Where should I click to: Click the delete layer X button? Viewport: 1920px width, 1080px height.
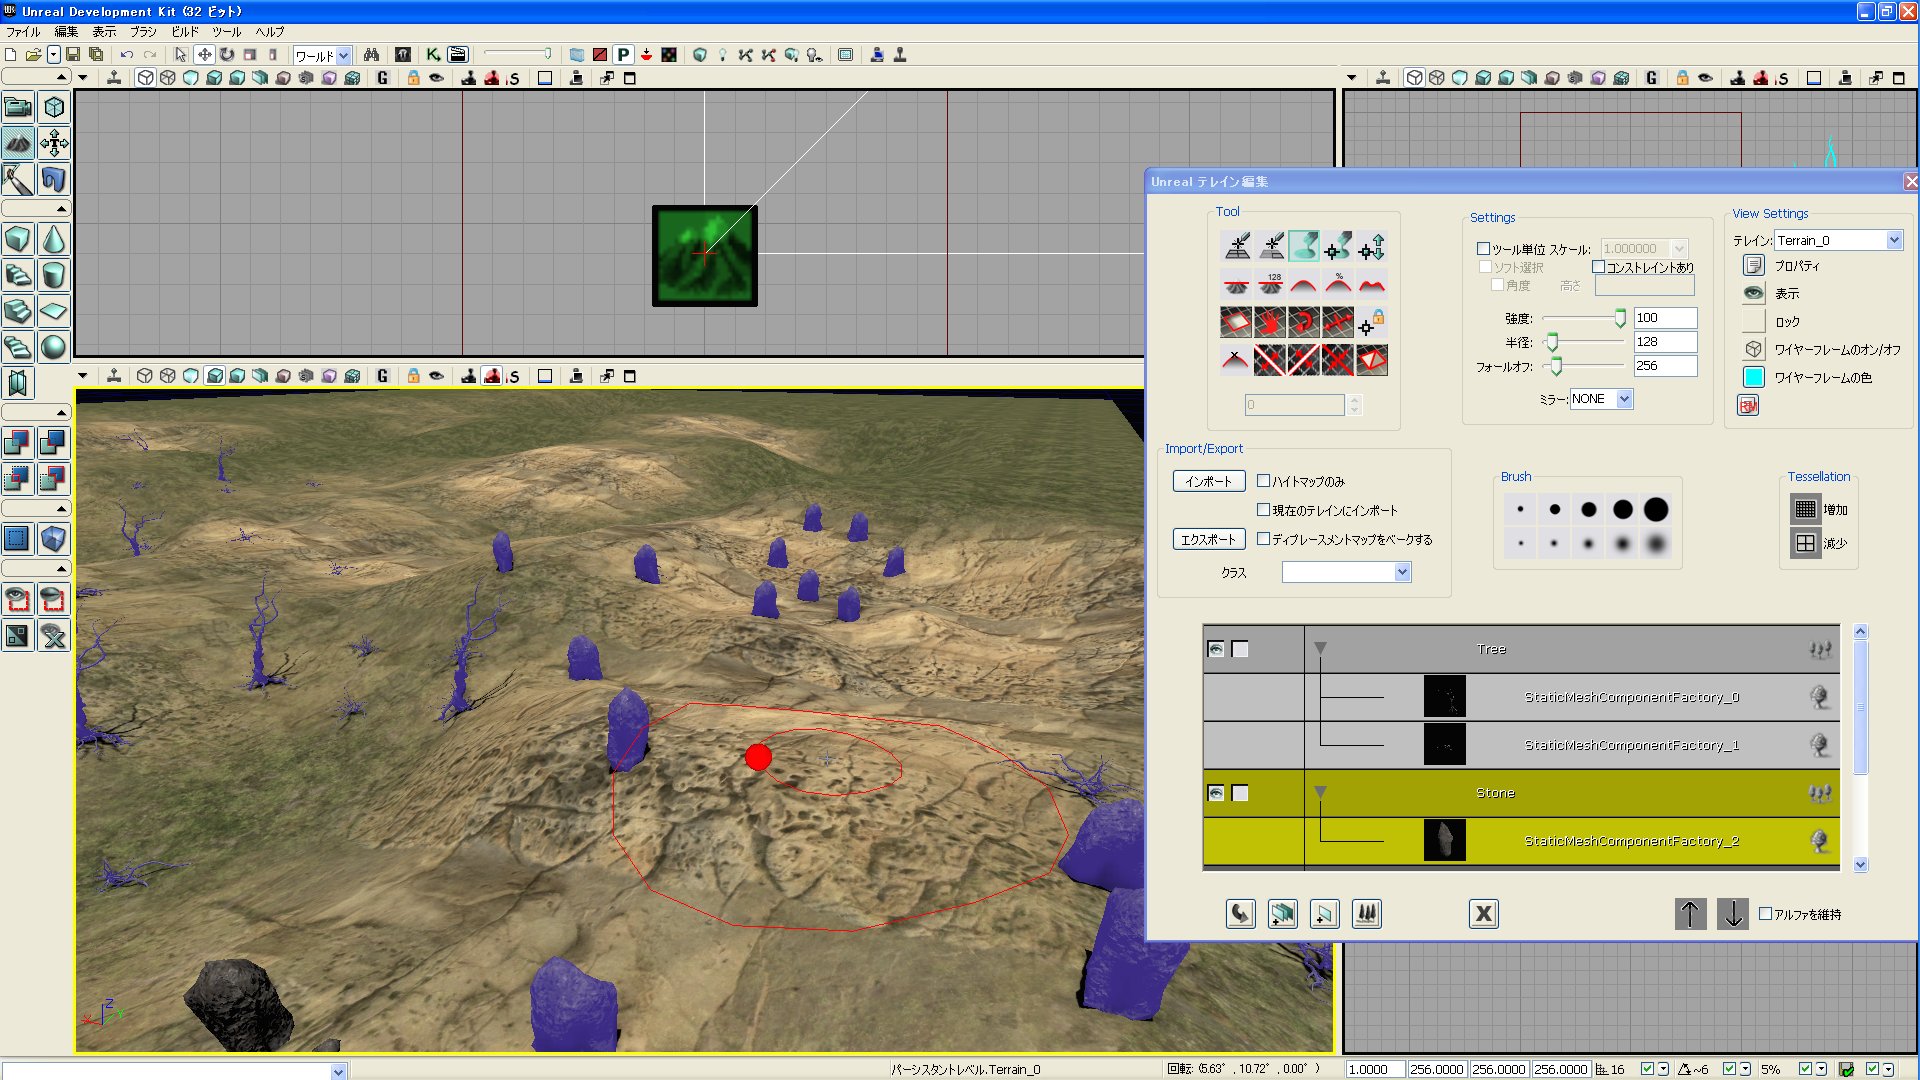pyautogui.click(x=1483, y=913)
